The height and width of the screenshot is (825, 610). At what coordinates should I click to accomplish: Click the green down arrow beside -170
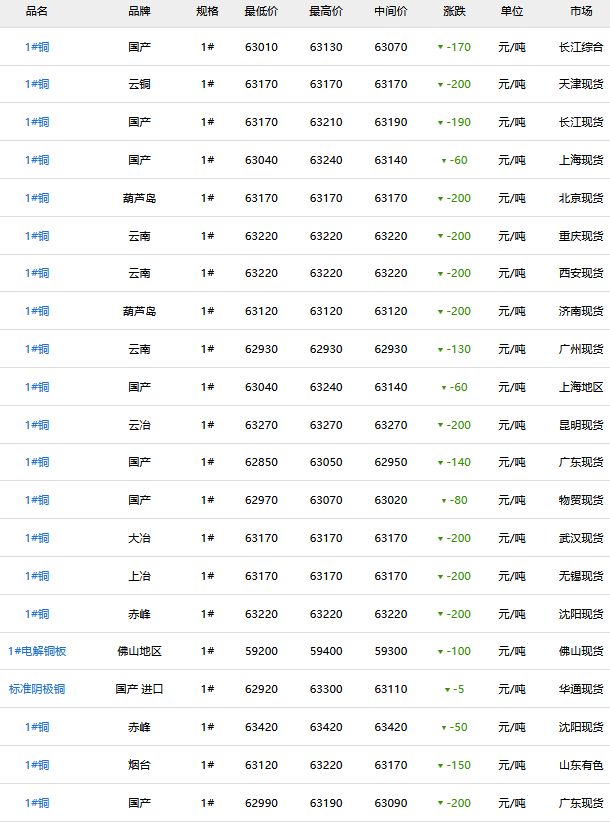coord(440,47)
